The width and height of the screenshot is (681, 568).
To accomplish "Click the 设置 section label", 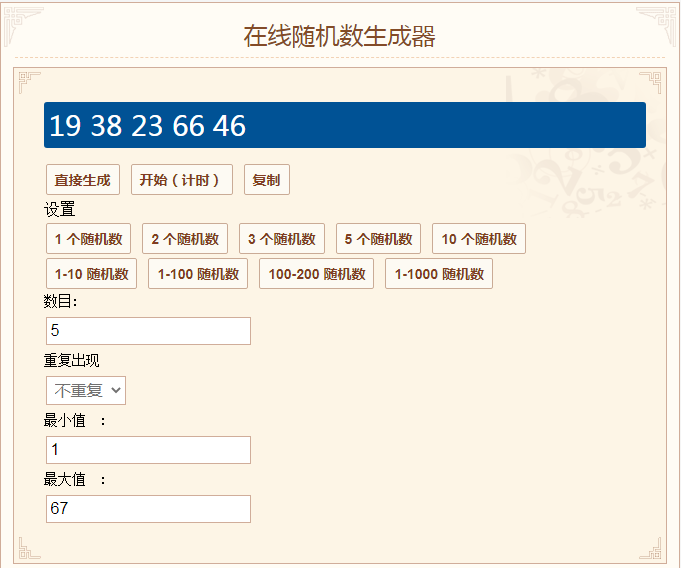I will (x=60, y=209).
